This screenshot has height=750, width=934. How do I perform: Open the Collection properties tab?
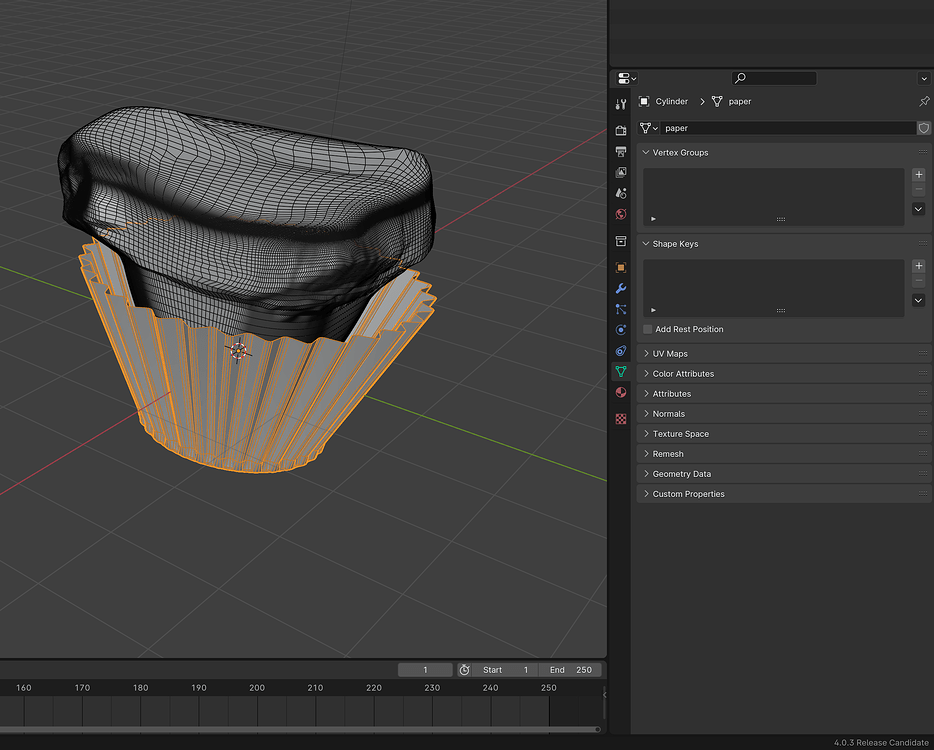coord(621,241)
